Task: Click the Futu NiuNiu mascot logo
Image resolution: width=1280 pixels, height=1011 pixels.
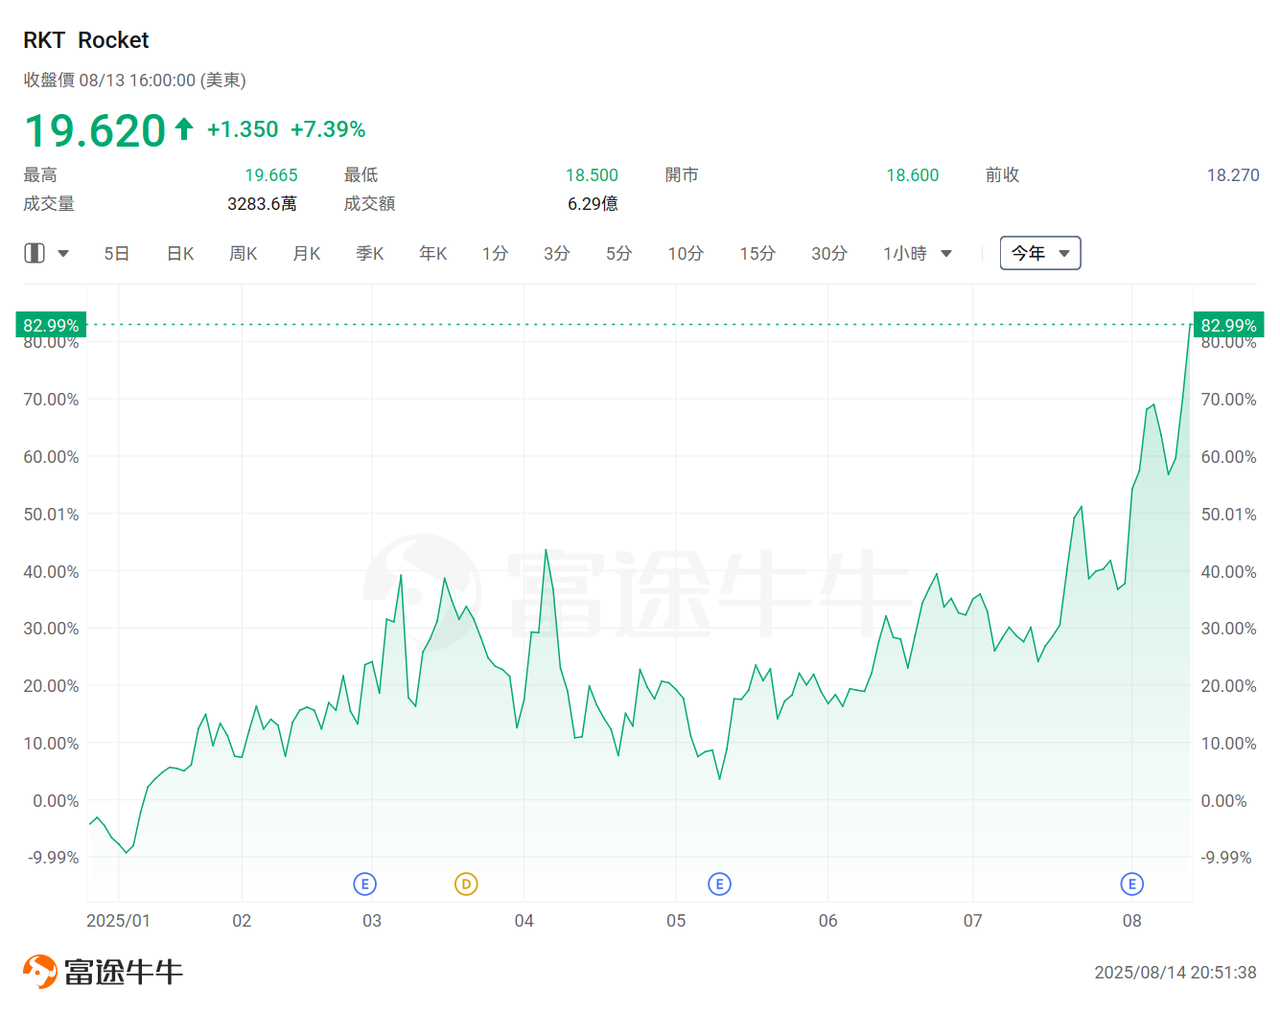Action: pos(42,969)
